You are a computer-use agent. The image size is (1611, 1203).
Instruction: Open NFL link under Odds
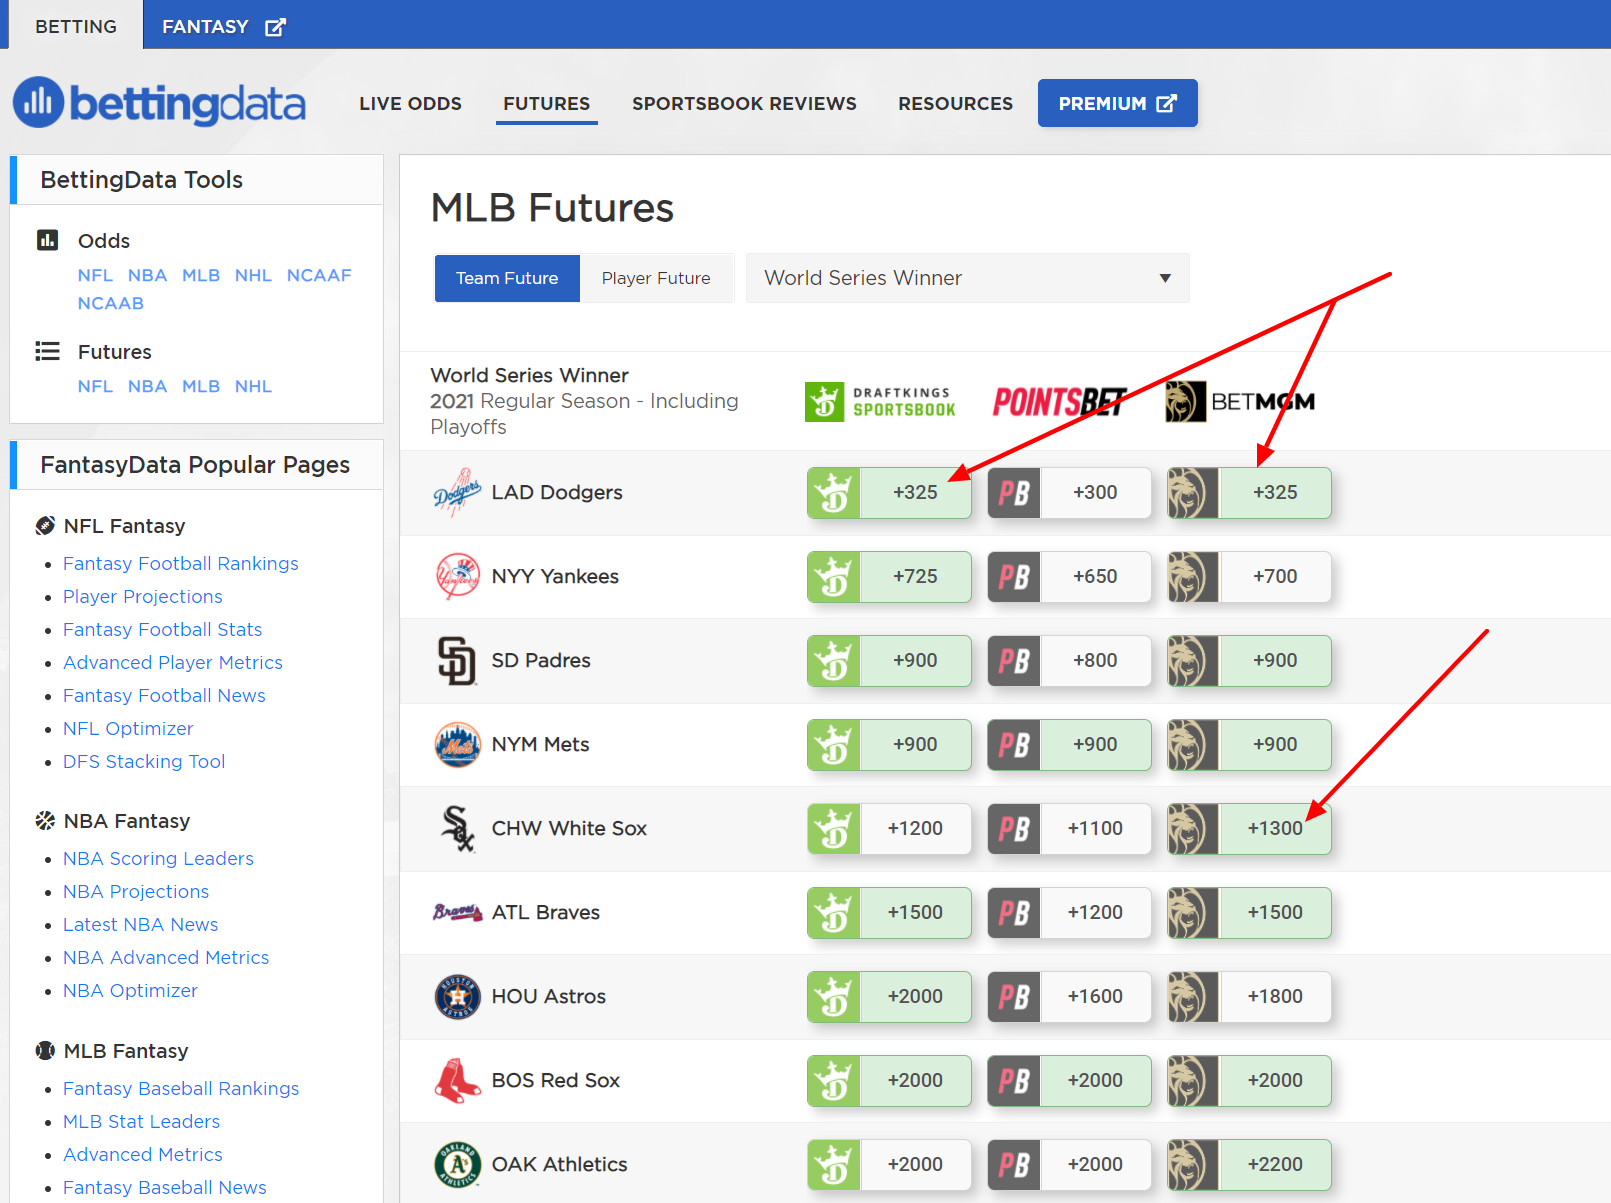tap(95, 275)
